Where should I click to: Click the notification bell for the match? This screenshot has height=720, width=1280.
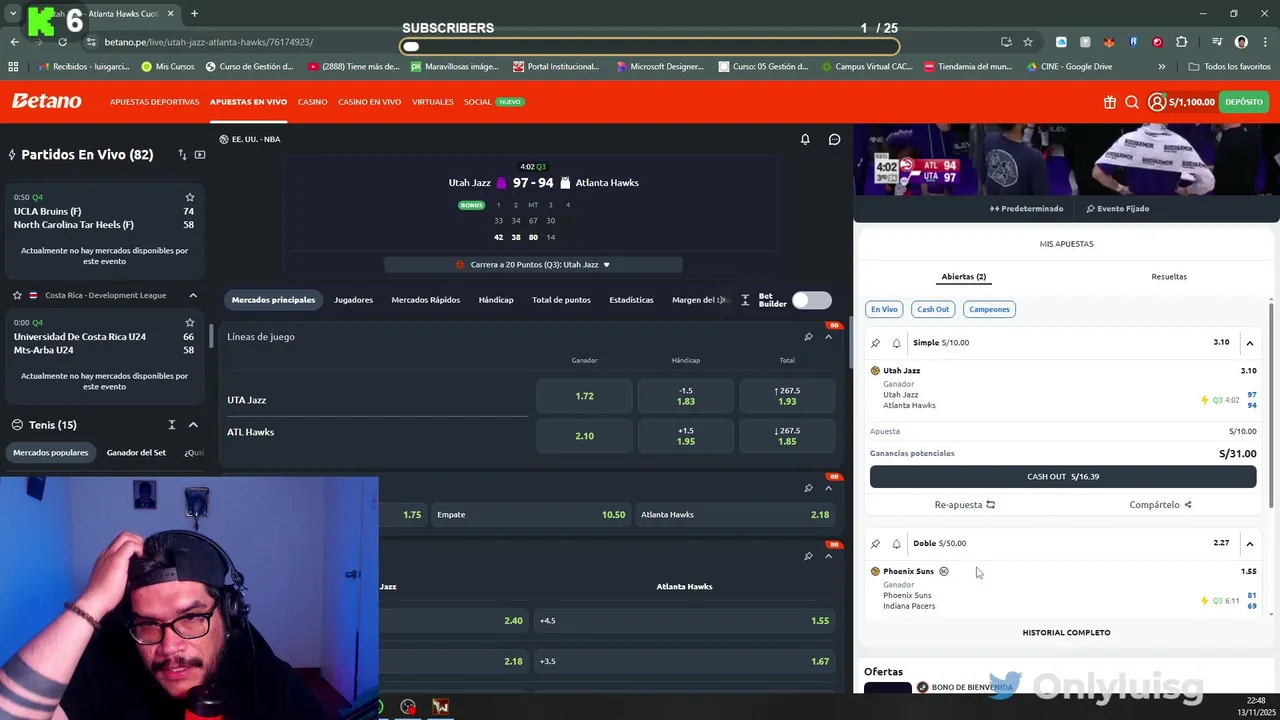click(x=805, y=139)
